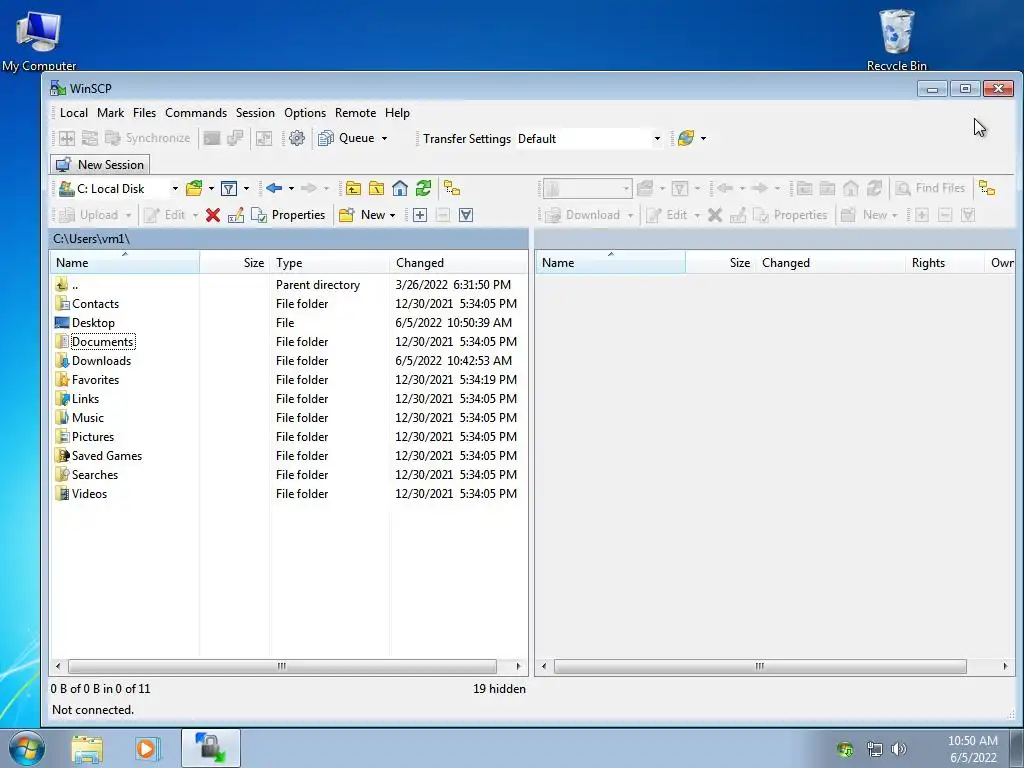Toggle local directory tree icon
This screenshot has width=1024, height=768.
click(x=452, y=189)
